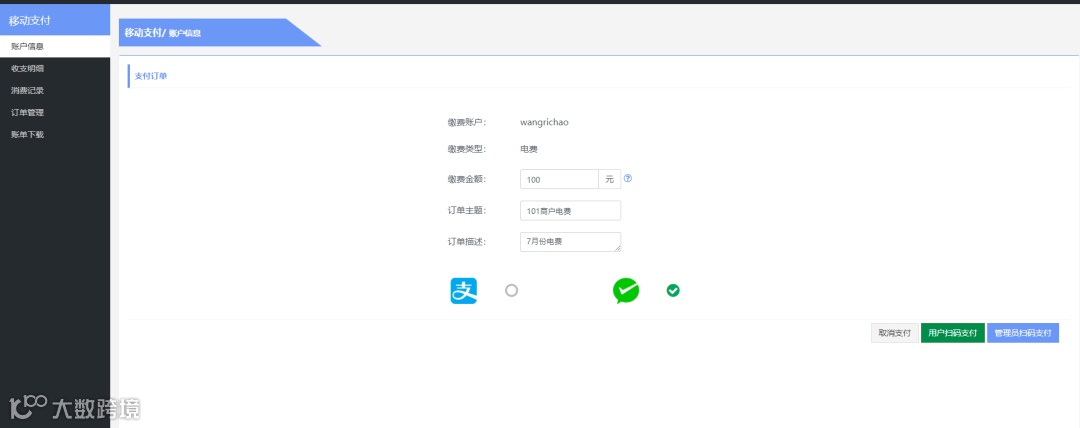Click the WeChat Pay logo icon
1080x428 pixels.
pyautogui.click(x=626, y=291)
